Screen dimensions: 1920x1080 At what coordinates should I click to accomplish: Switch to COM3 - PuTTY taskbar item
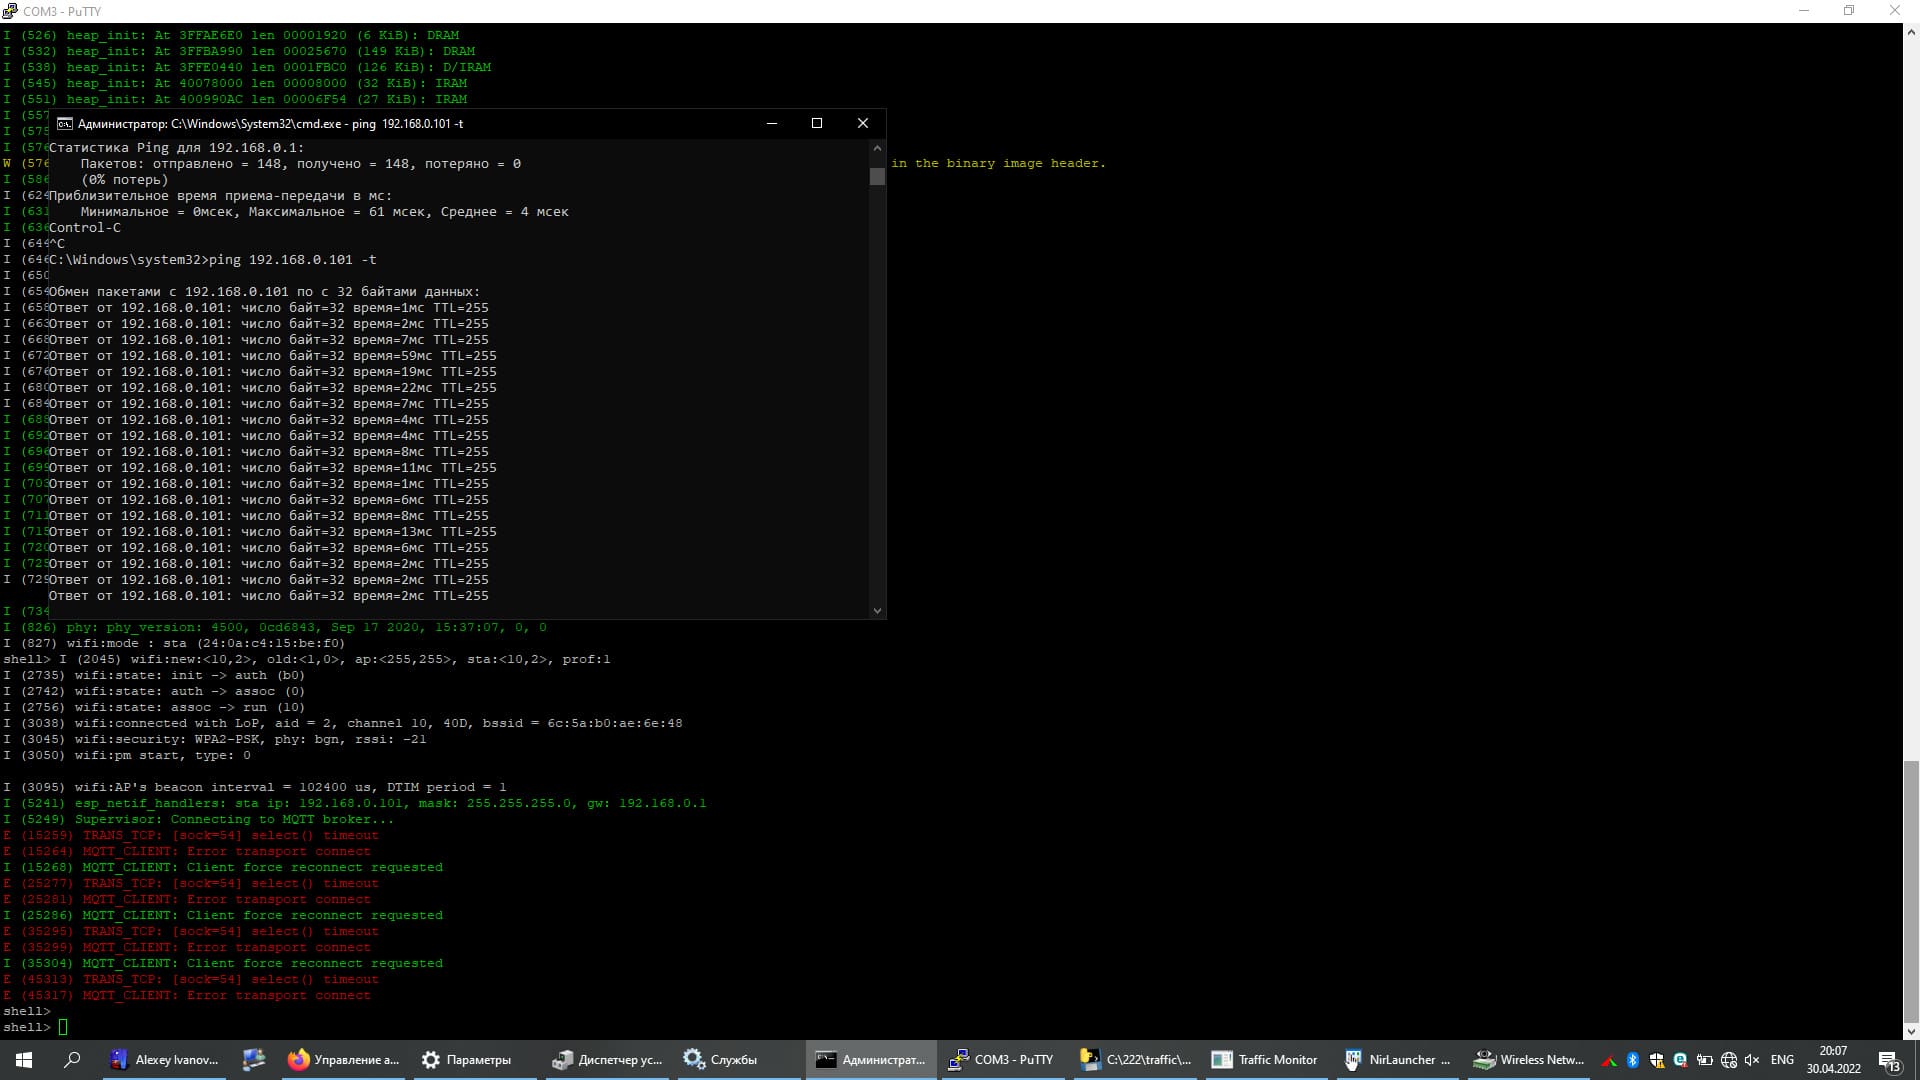pyautogui.click(x=1001, y=1060)
